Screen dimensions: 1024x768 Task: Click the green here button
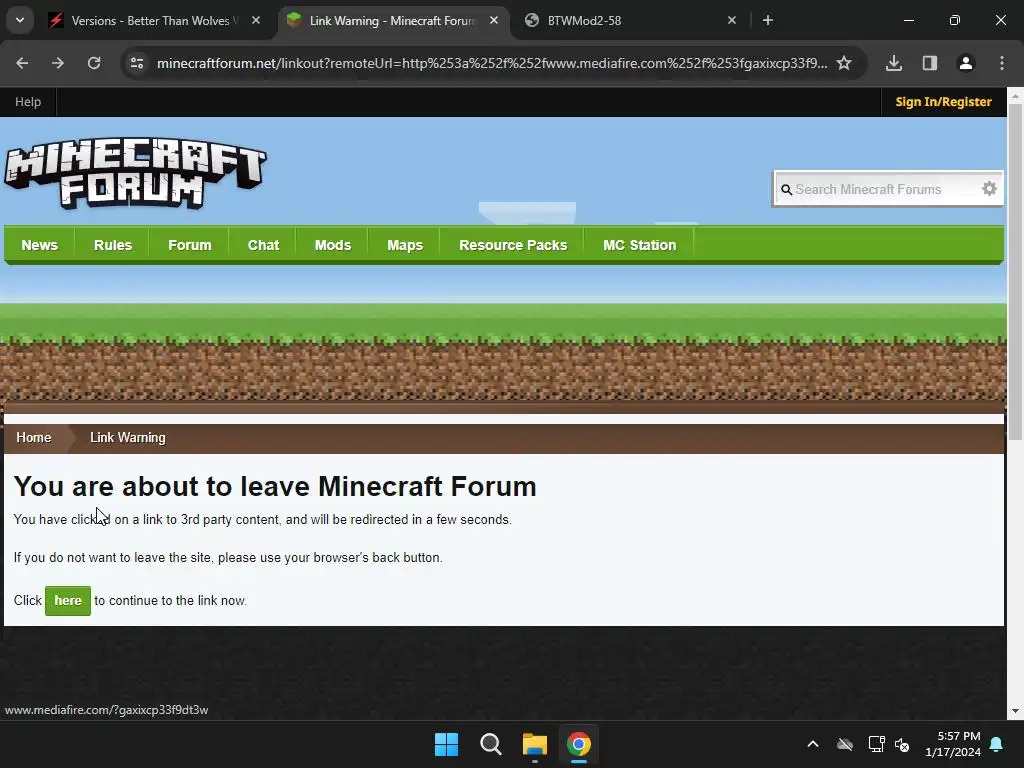coord(68,601)
